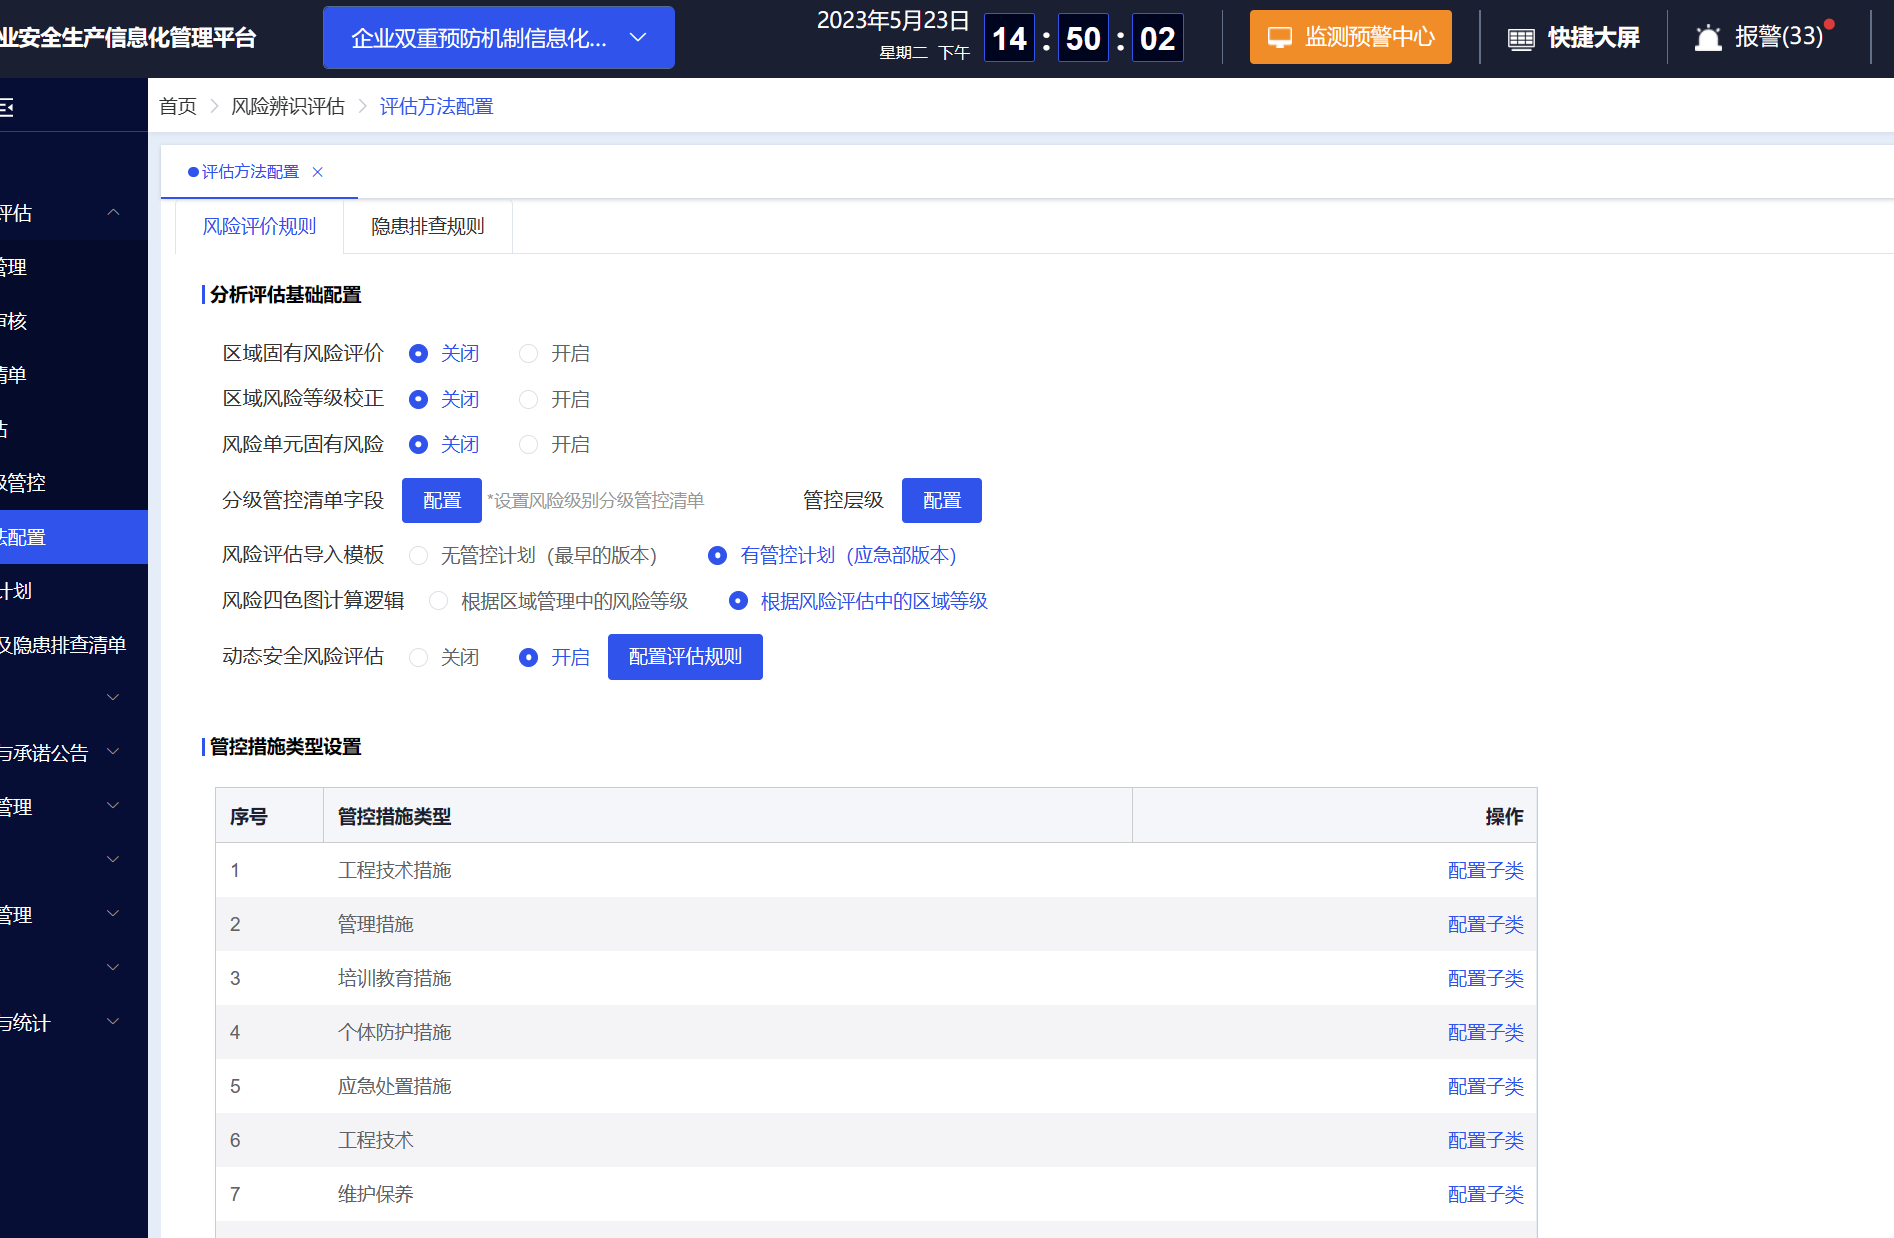This screenshot has width=1894, height=1238.
Task: Set 风险单元固有风险 to 关闭
Action: [x=419, y=445]
